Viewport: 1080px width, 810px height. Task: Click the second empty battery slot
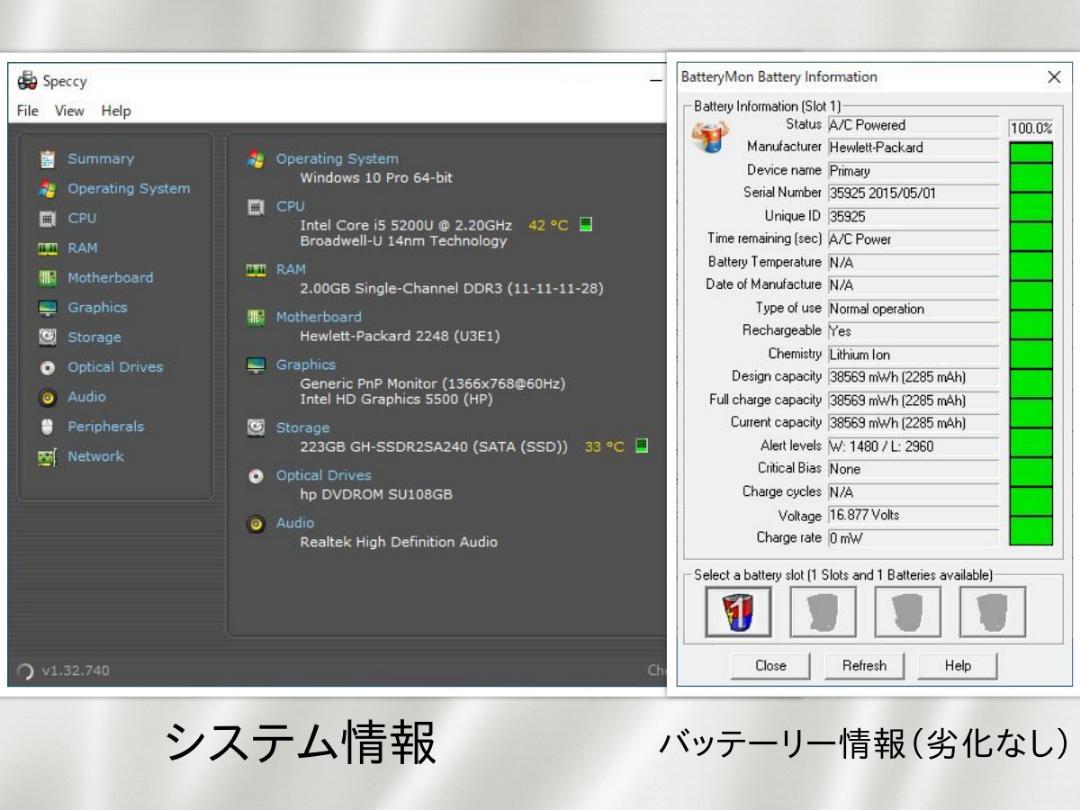point(822,612)
